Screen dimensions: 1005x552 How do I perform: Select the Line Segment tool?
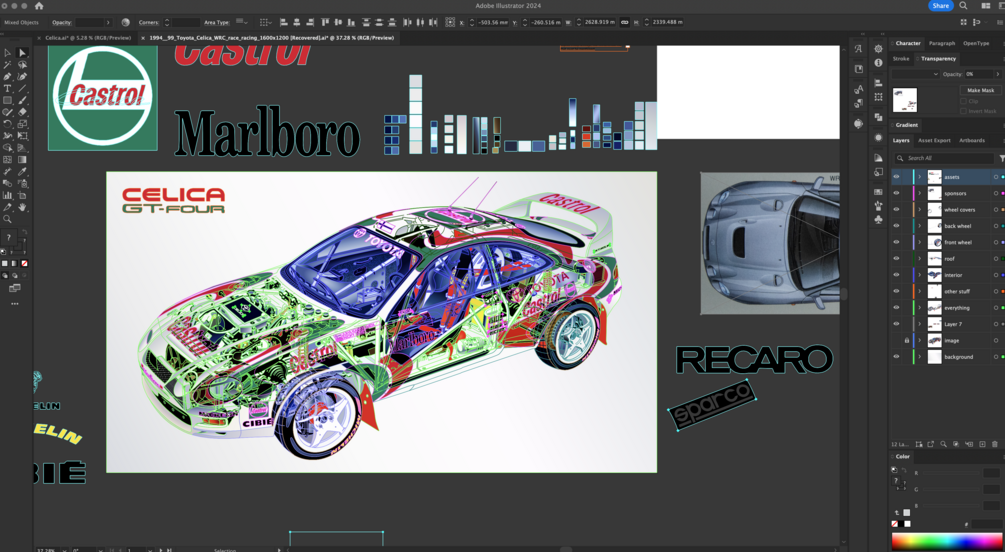point(22,88)
